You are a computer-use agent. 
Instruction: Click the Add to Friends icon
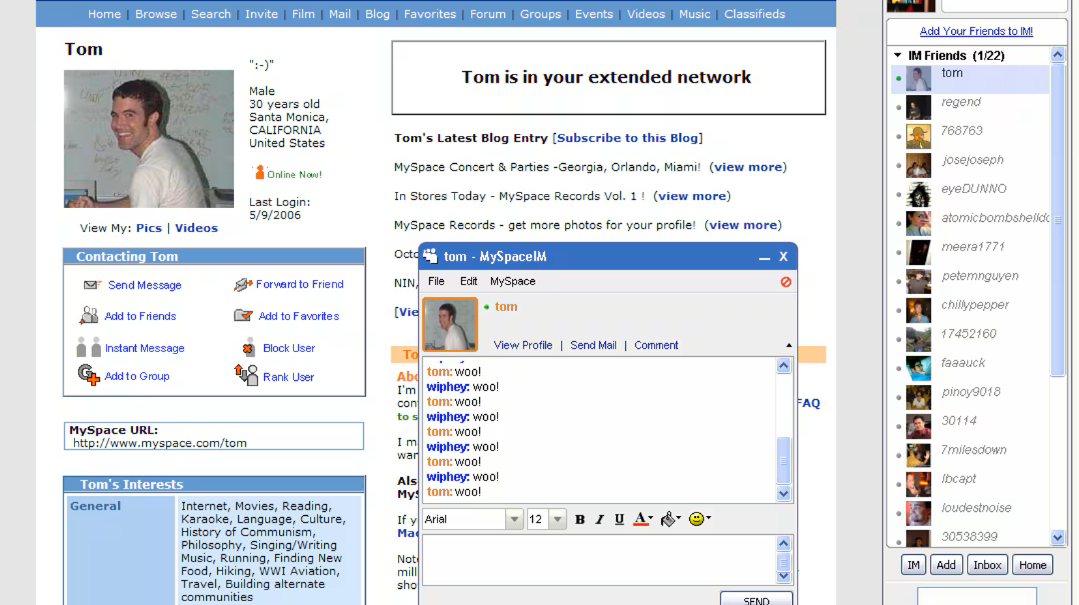[89, 315]
